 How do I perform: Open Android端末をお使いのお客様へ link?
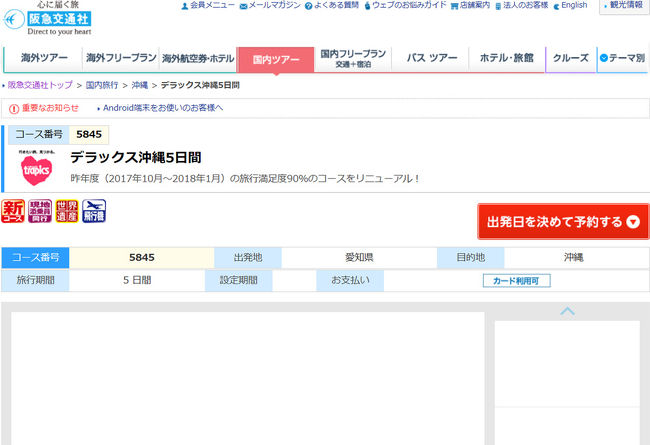coord(162,108)
